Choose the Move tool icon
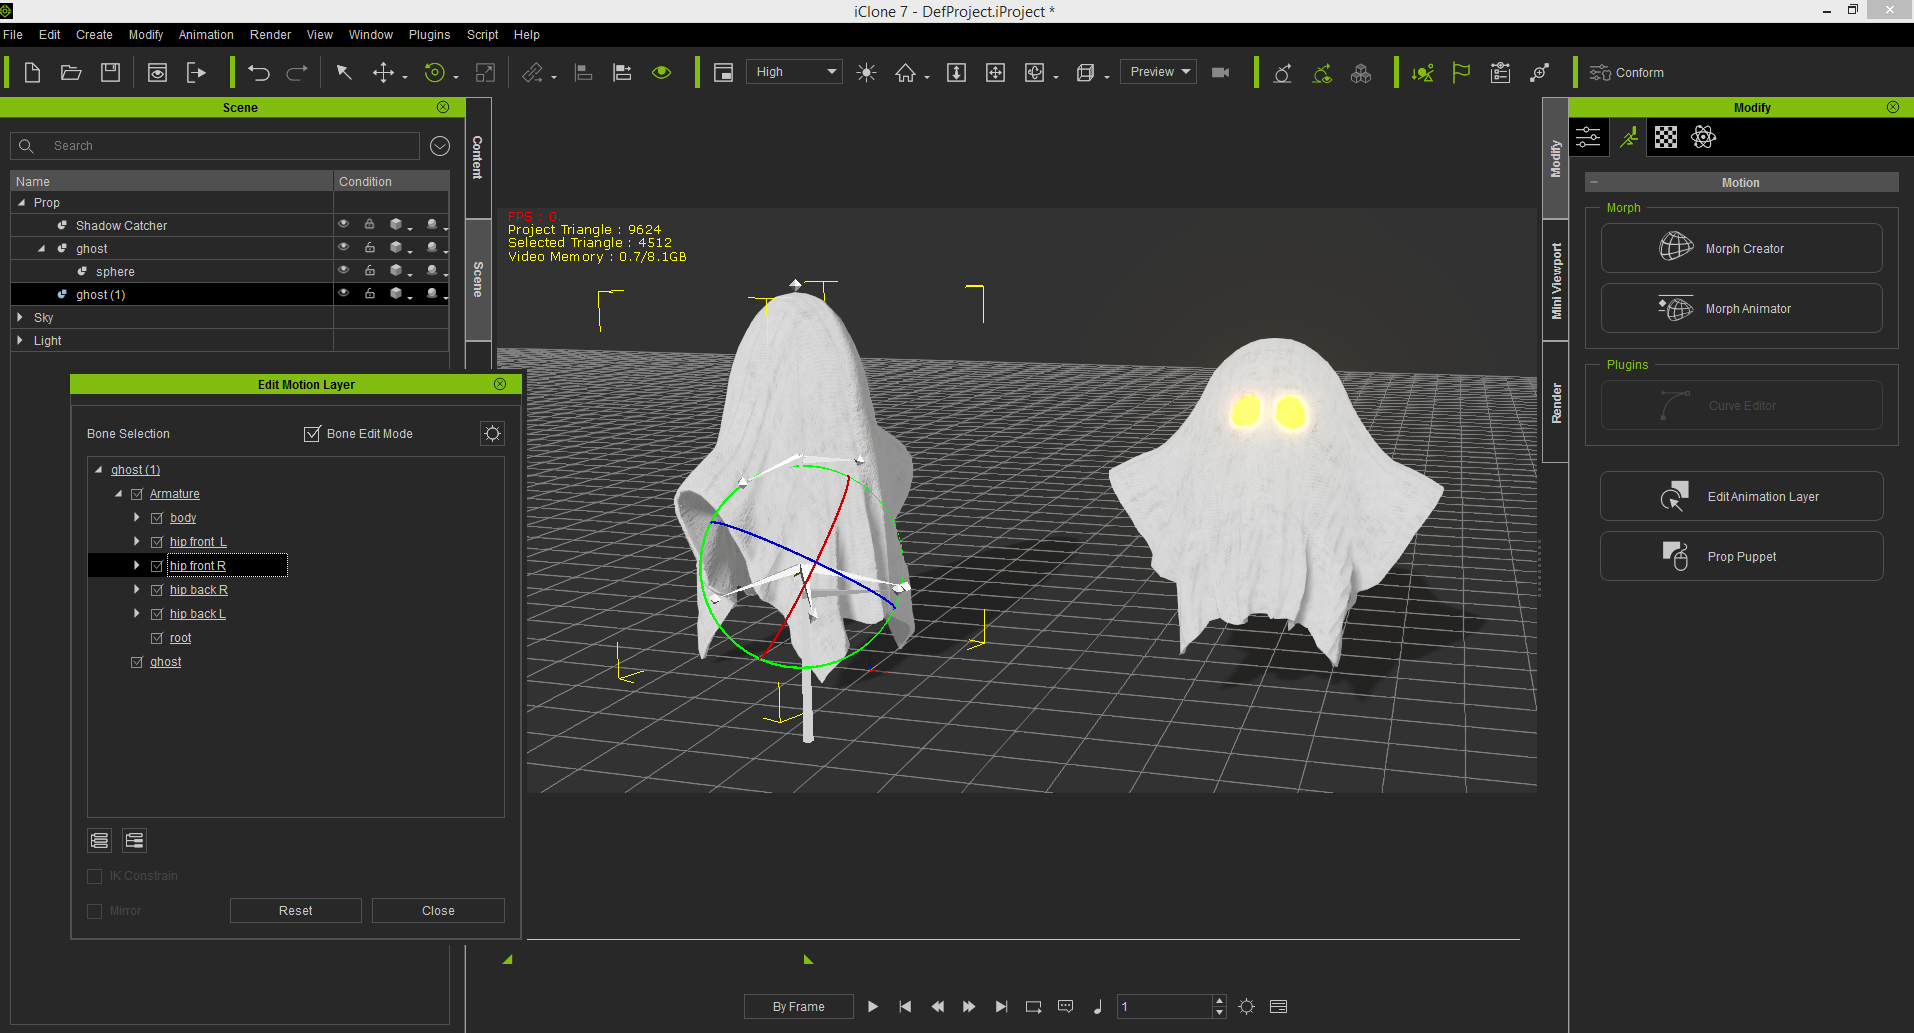 (383, 72)
